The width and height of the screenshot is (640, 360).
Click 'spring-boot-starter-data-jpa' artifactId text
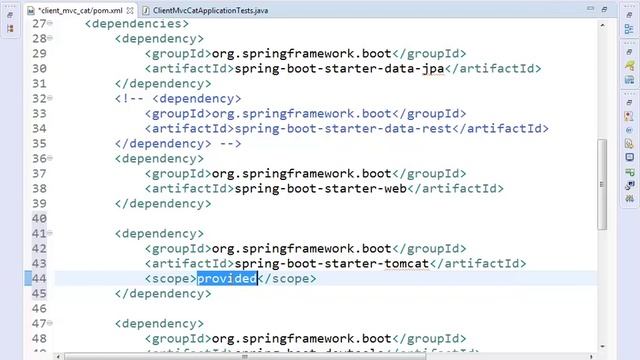(x=339, y=69)
